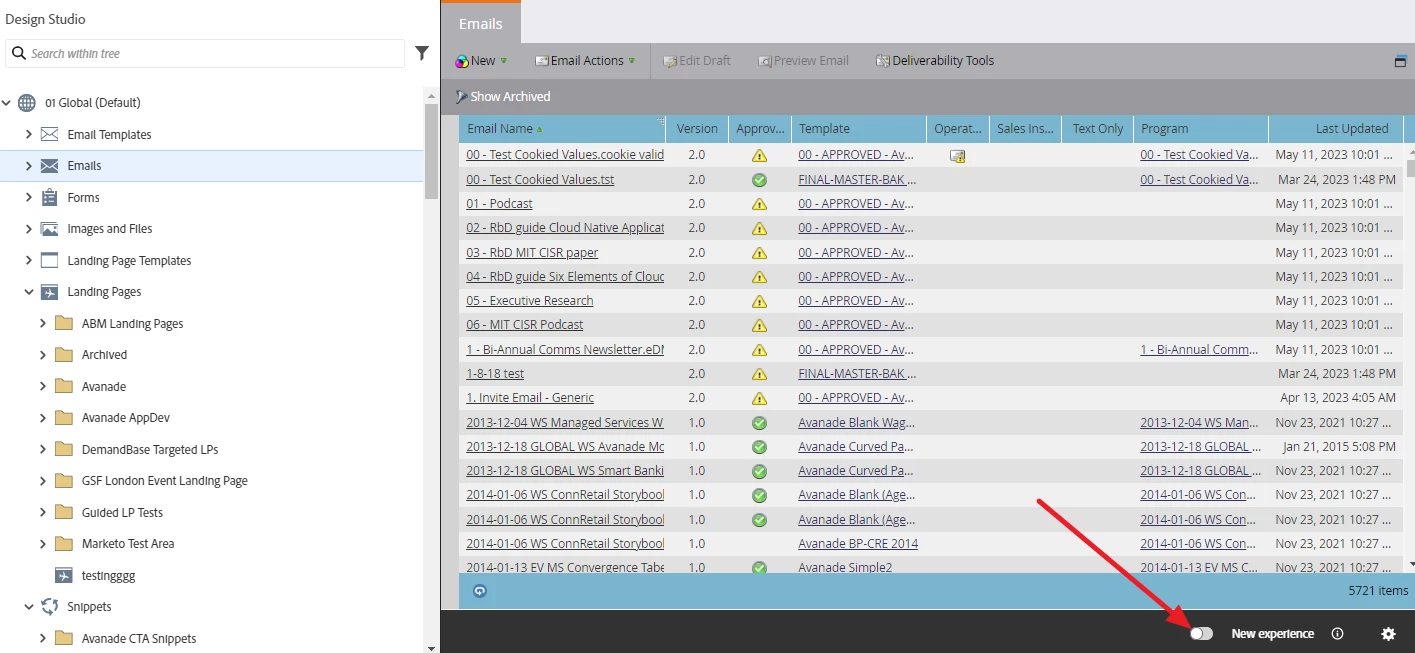Click the Email Templates envelope icon
The width and height of the screenshot is (1415, 653).
click(49, 134)
